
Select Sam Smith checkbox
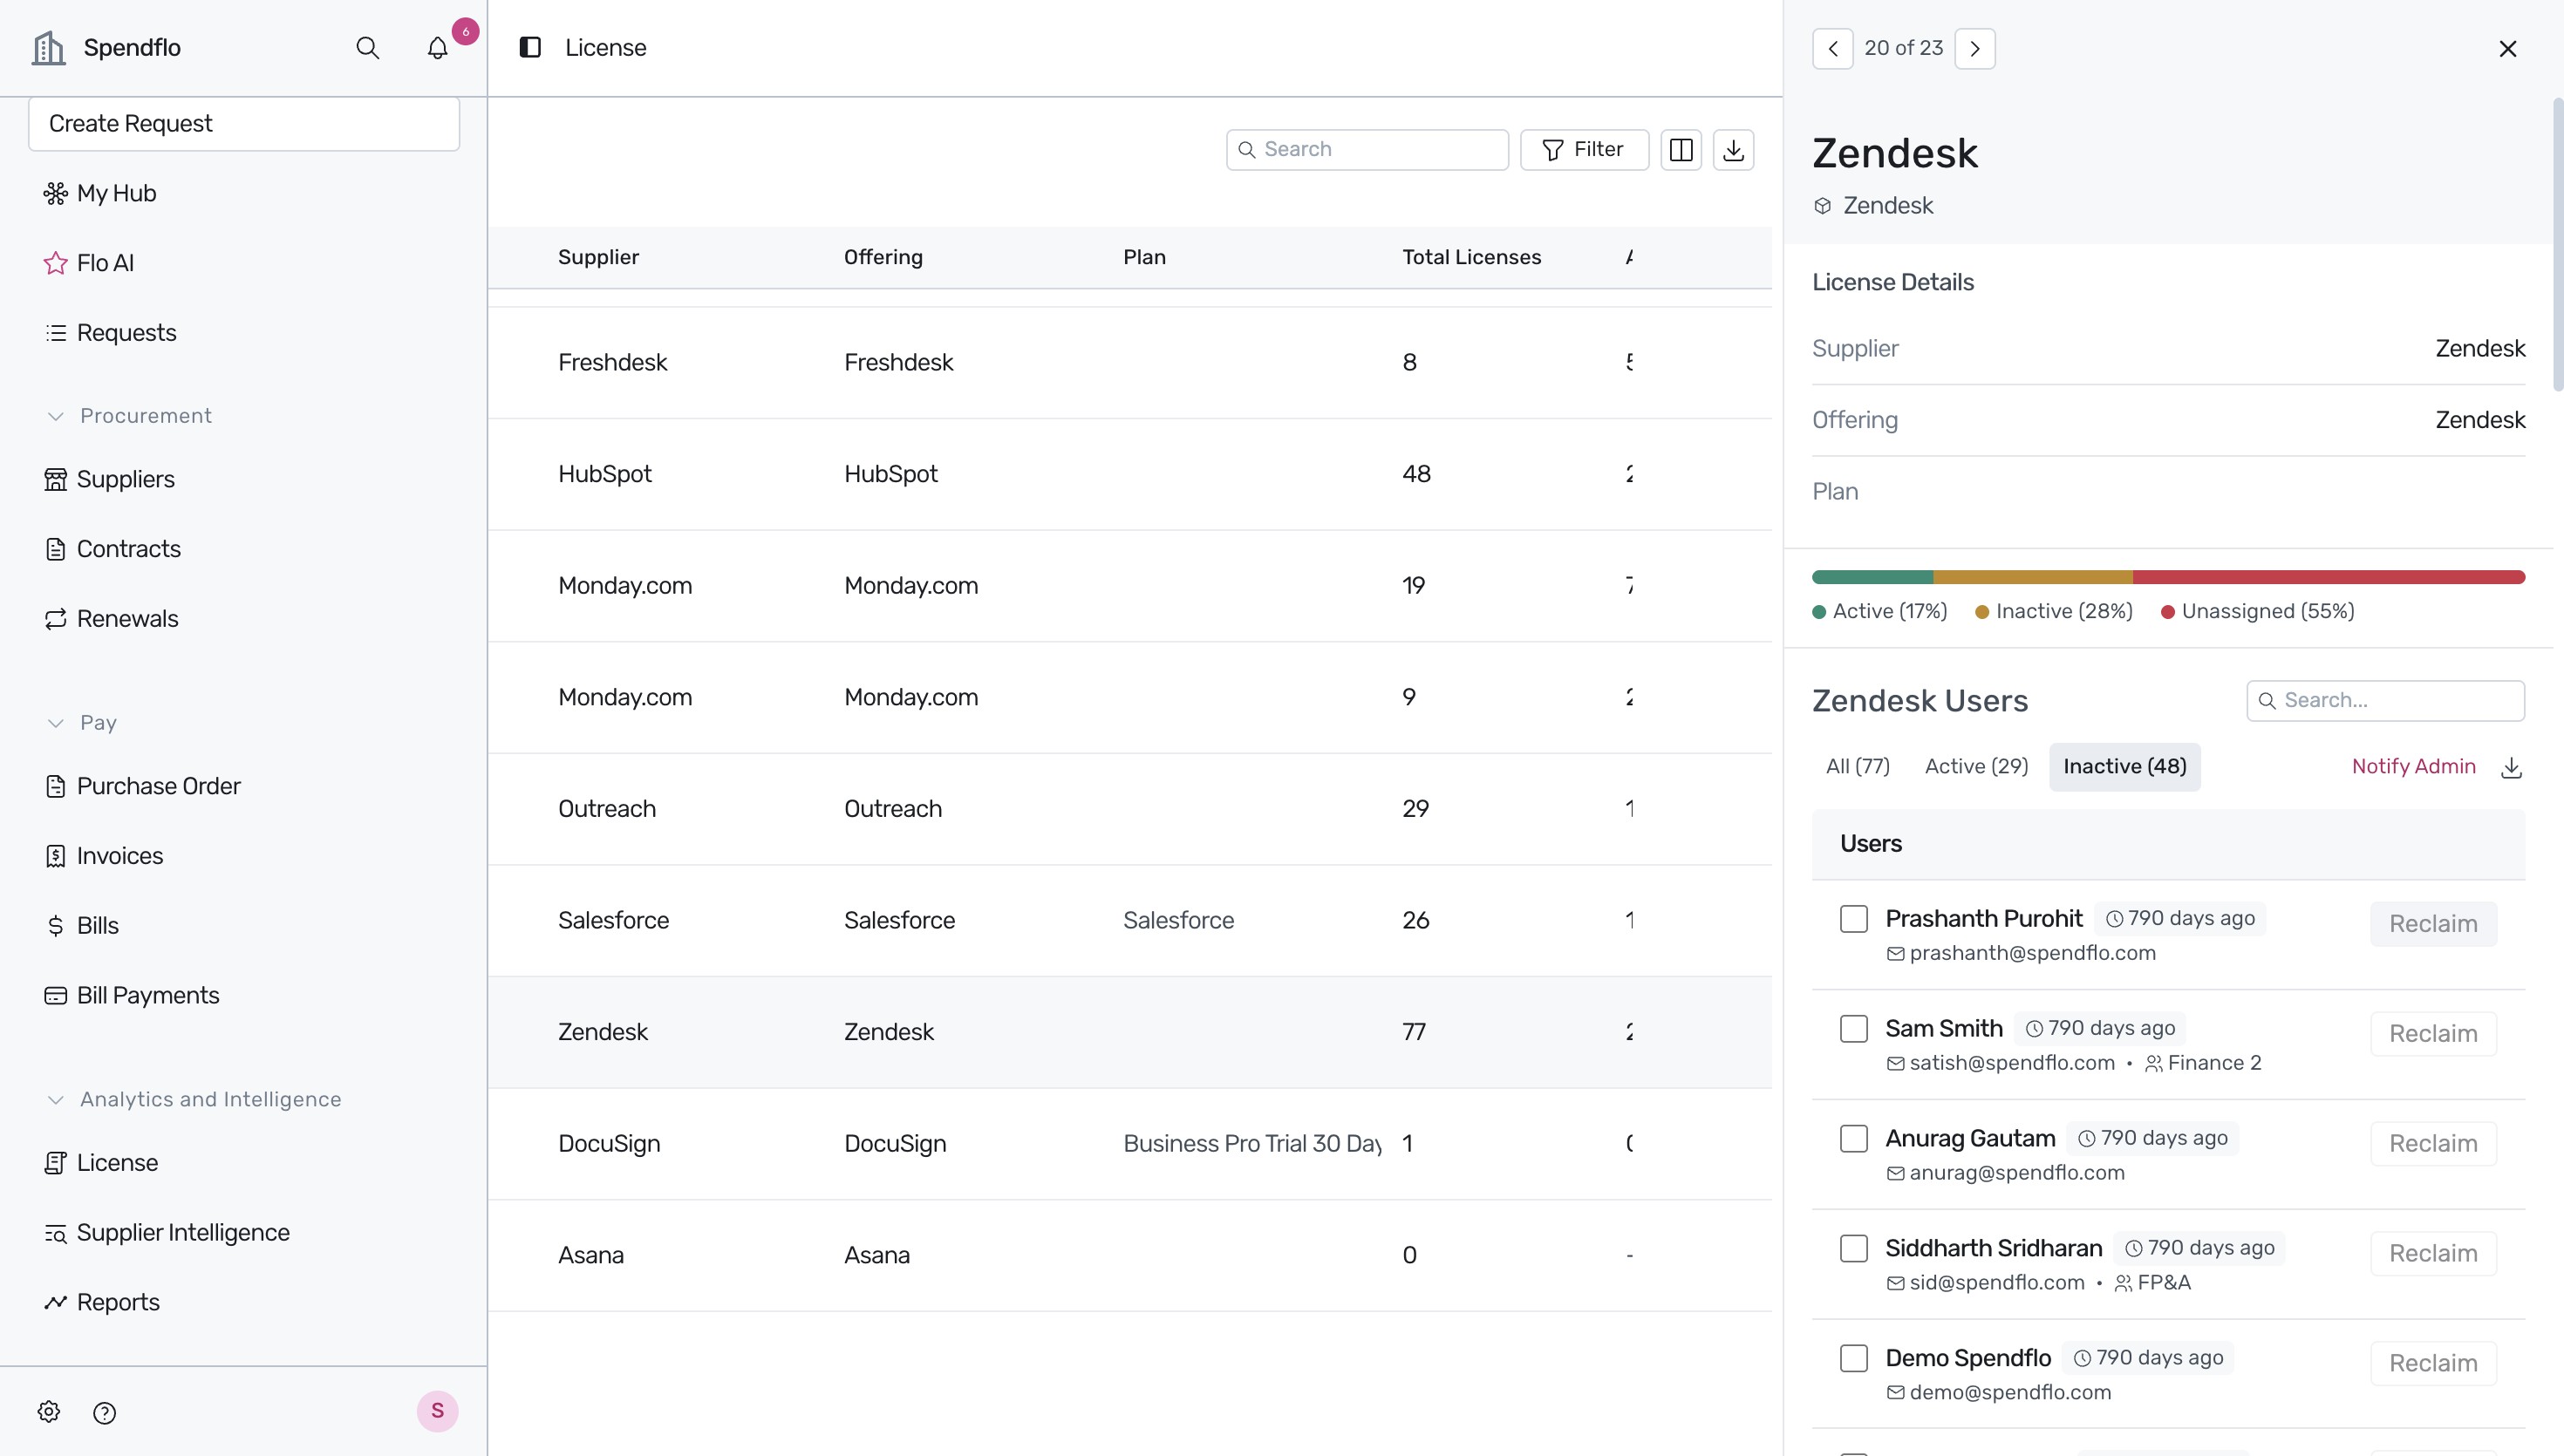[1853, 1029]
